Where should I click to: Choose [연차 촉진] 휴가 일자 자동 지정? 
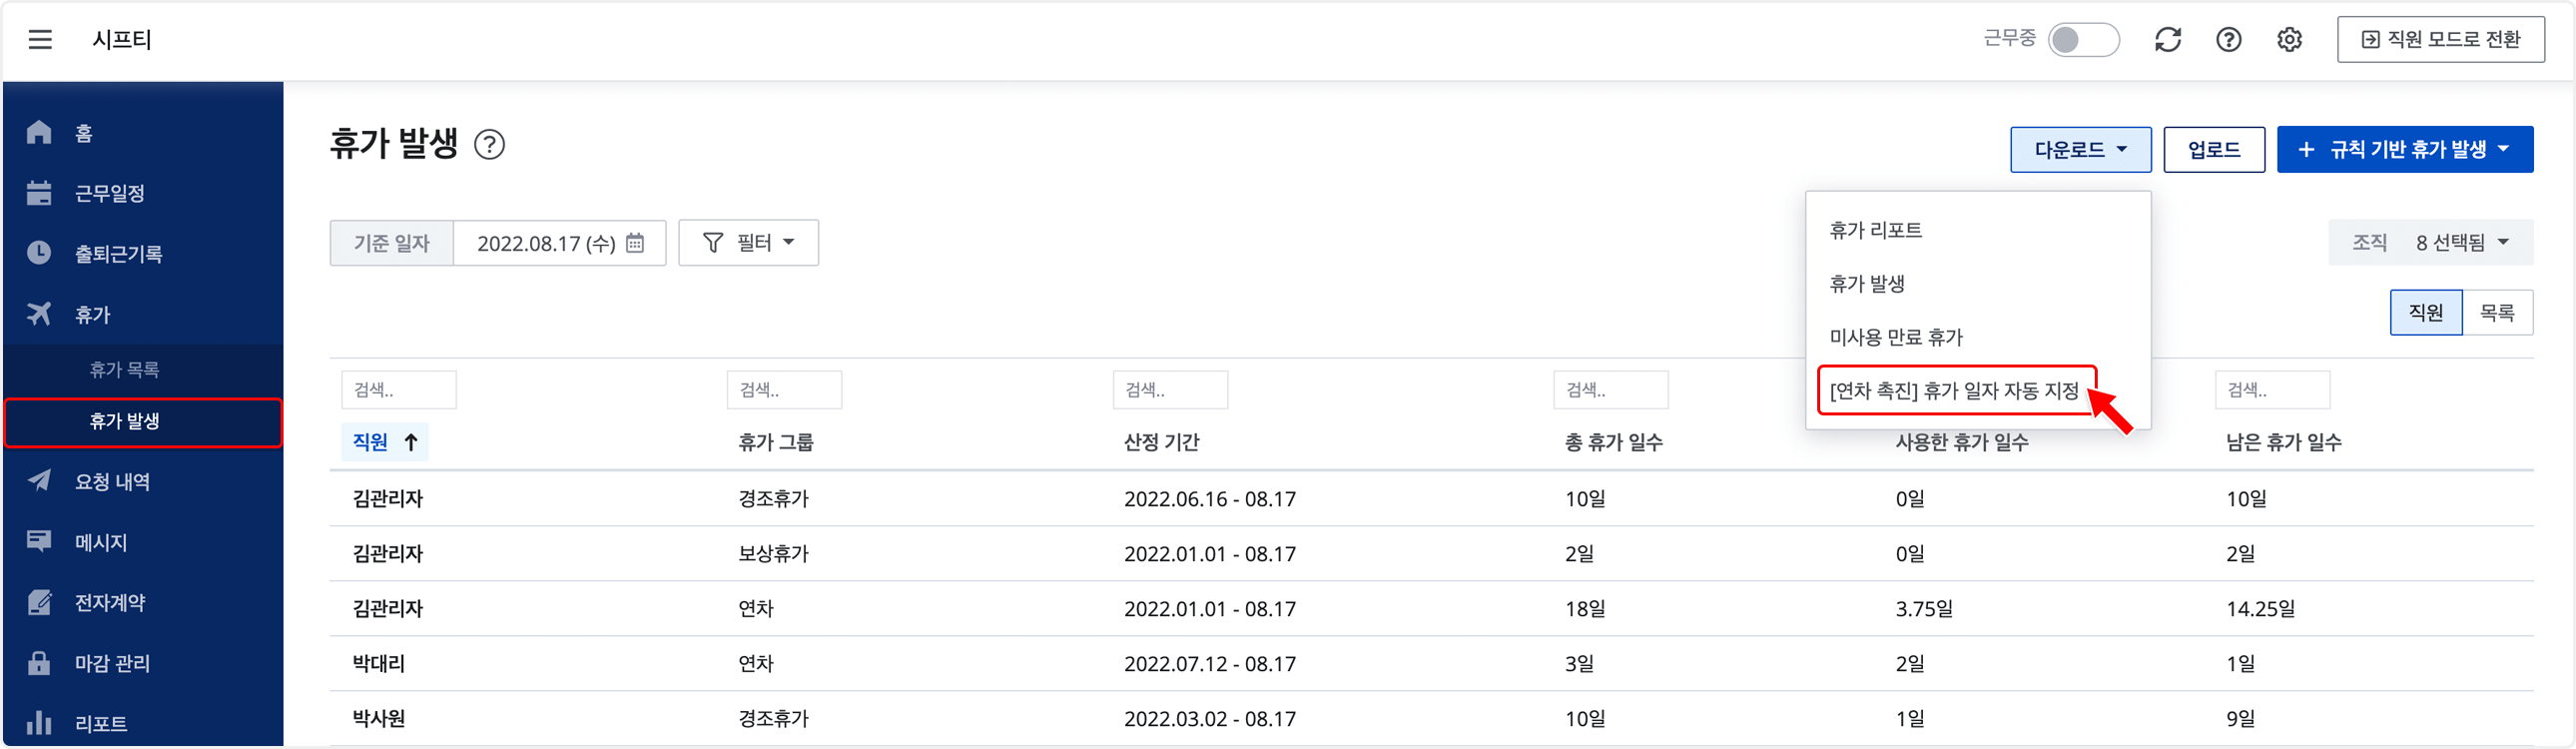click(1953, 391)
